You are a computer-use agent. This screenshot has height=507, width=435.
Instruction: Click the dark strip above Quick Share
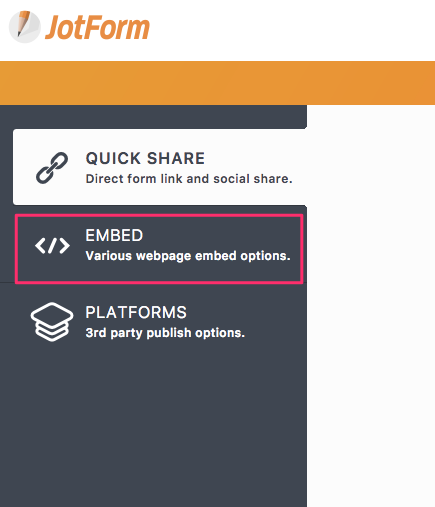point(153,117)
